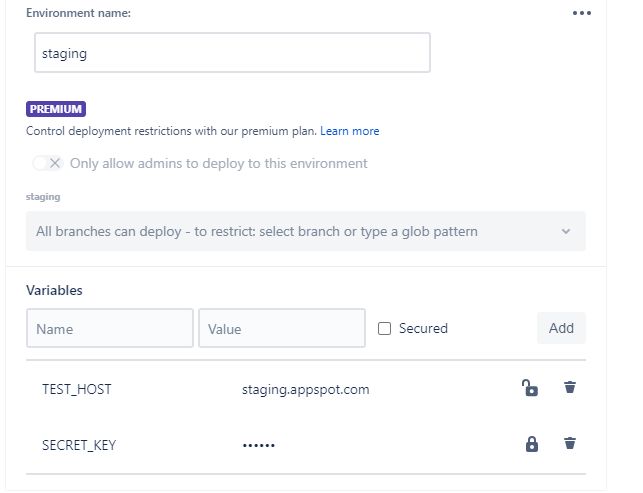The height and width of the screenshot is (493, 643).
Task: Select the TEST_HOST variable name
Action: [77, 389]
